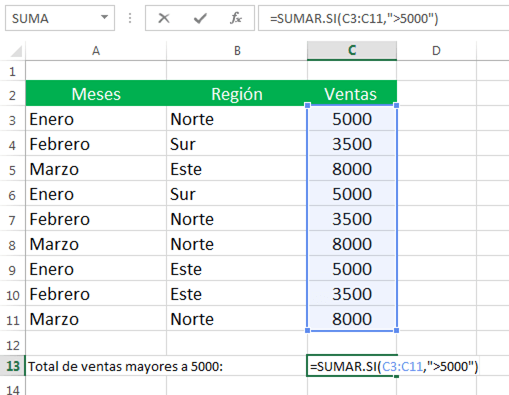The height and width of the screenshot is (395, 509).
Task: Click the Ventas header cell
Action: pos(351,94)
